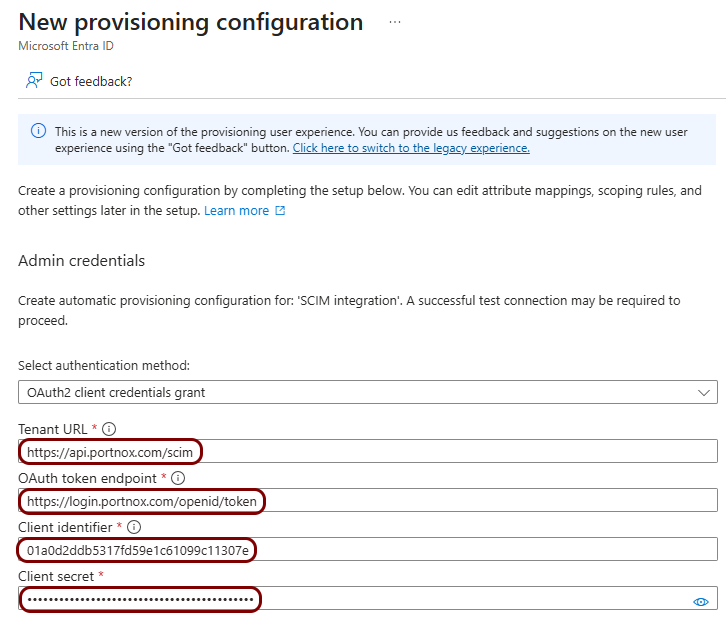Open the Learn more link
Image resolution: width=726 pixels, height=617 pixels.
point(237,211)
